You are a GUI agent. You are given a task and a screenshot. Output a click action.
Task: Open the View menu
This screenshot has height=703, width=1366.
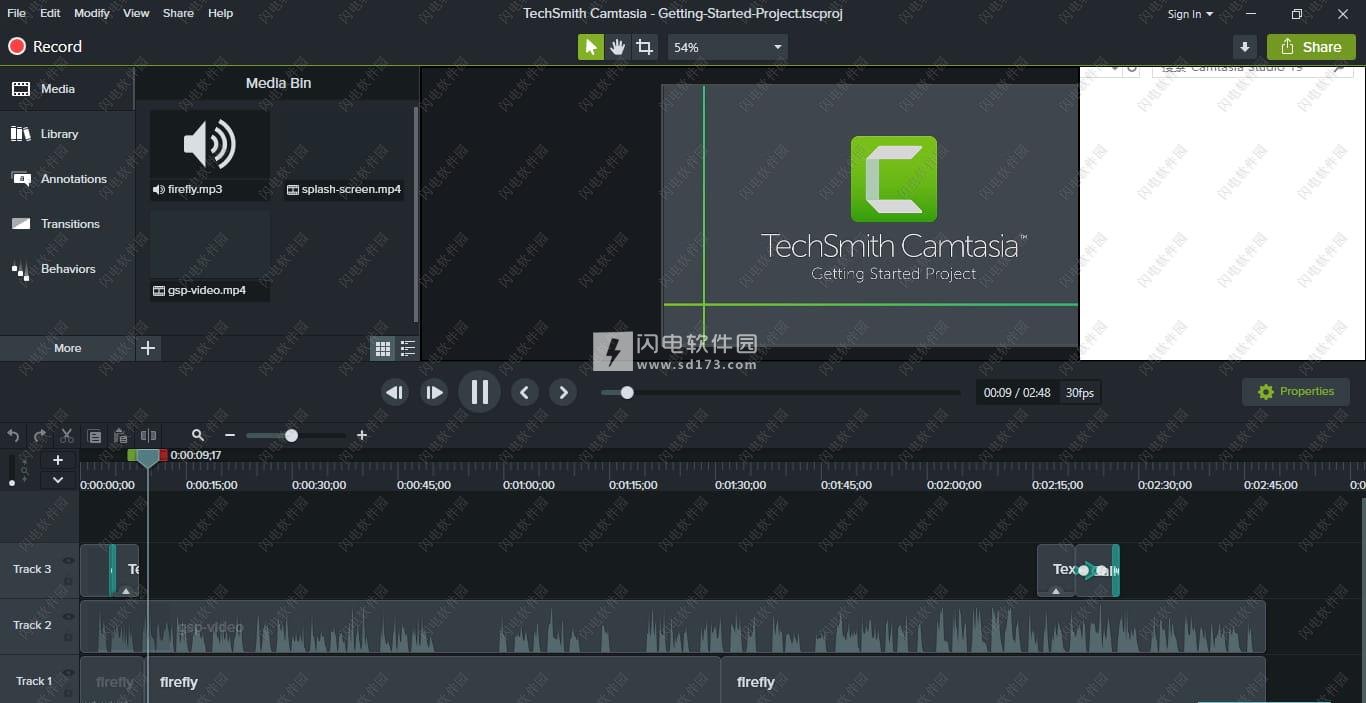click(136, 13)
